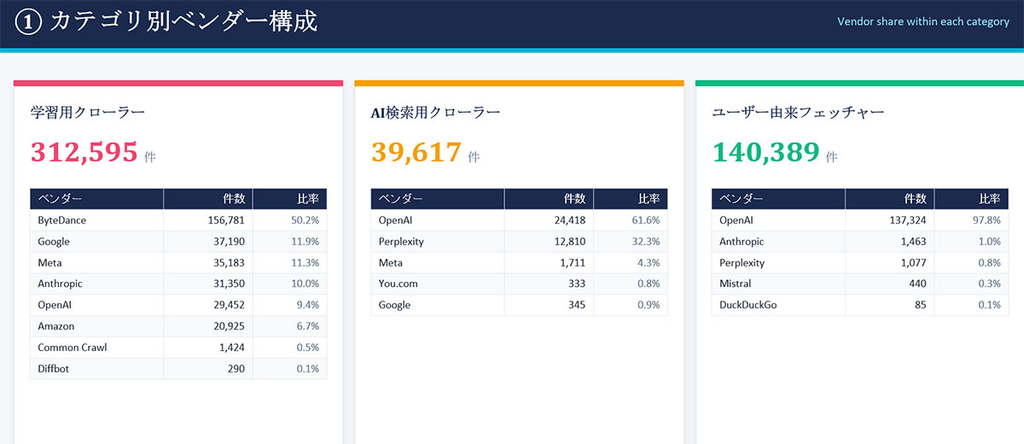Click the ByteDance vendor cell
Screen dimensions: 1024x444
tap(97, 221)
